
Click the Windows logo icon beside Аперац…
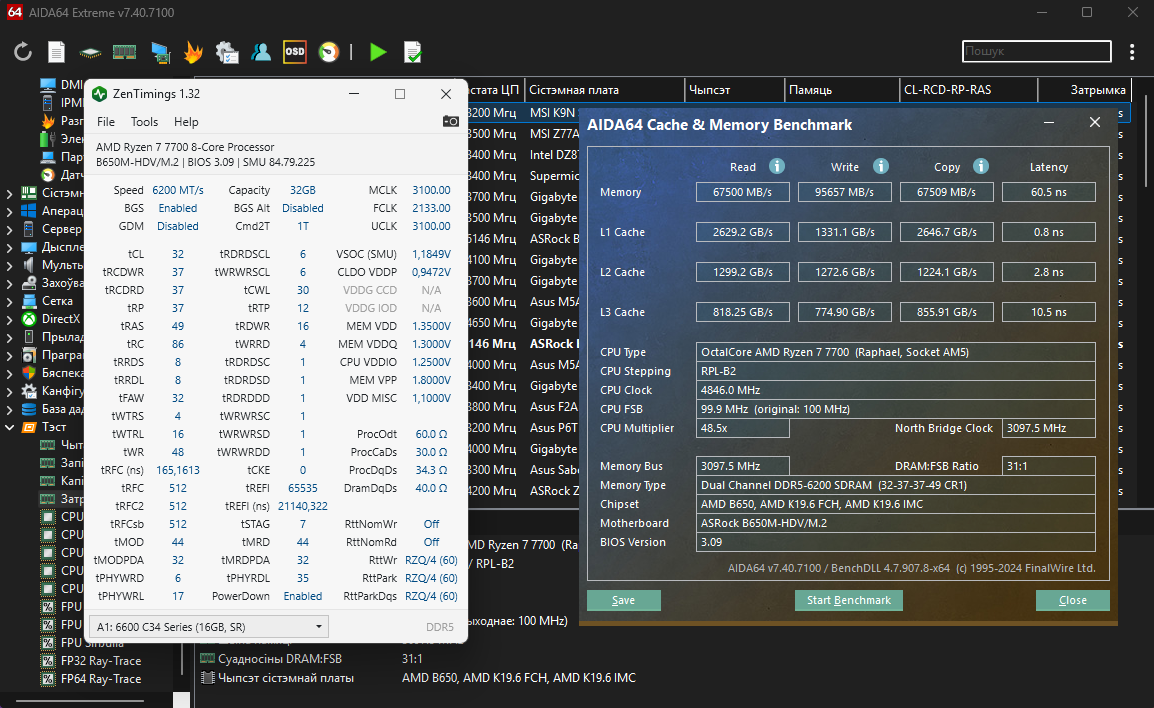point(29,210)
